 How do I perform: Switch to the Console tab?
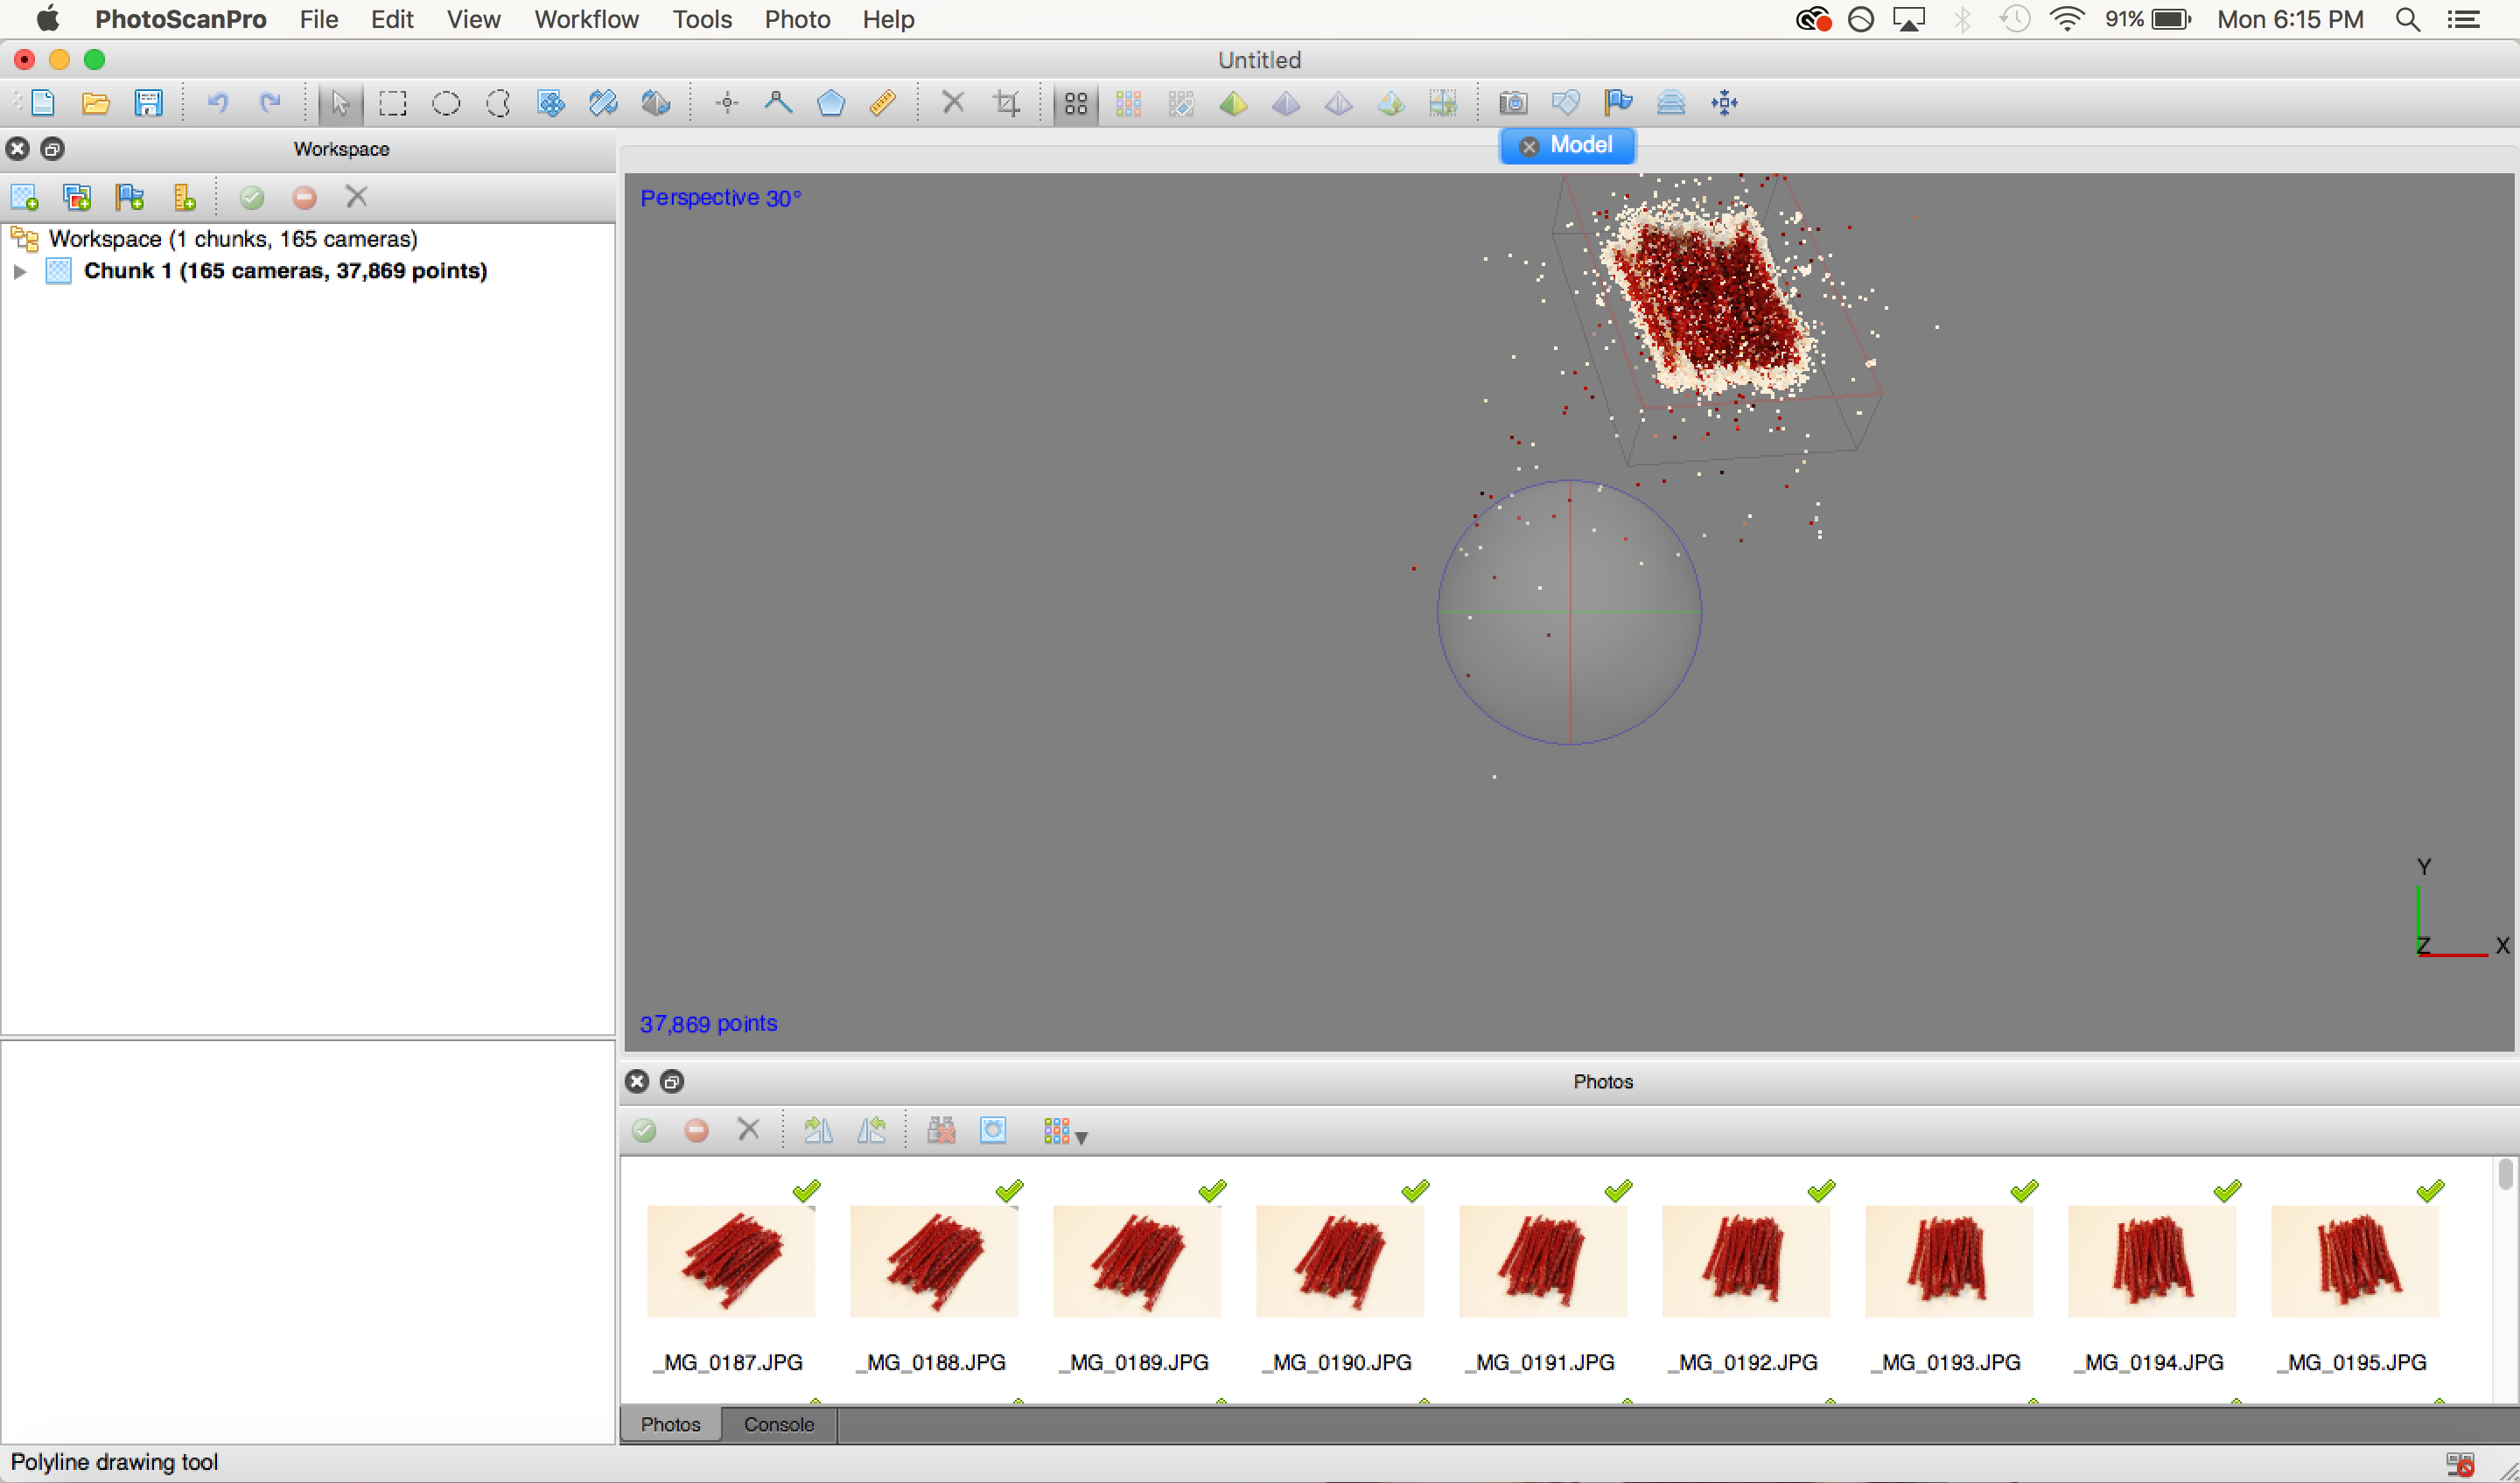click(x=778, y=1424)
